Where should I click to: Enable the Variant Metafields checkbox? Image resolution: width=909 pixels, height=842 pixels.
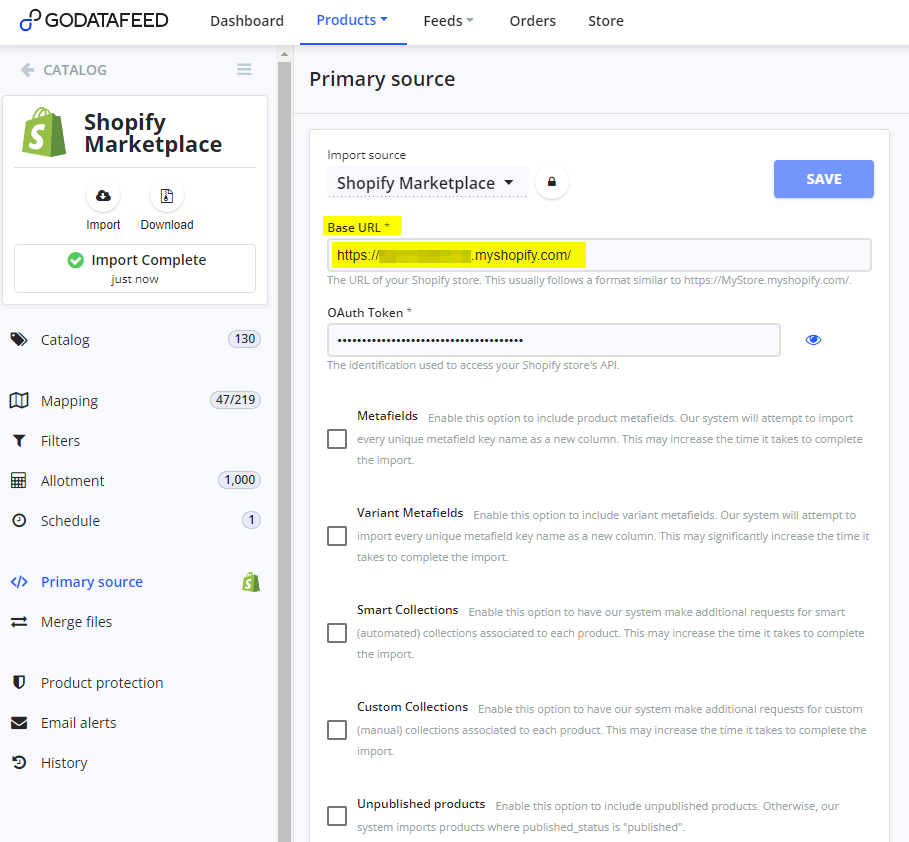click(x=337, y=536)
